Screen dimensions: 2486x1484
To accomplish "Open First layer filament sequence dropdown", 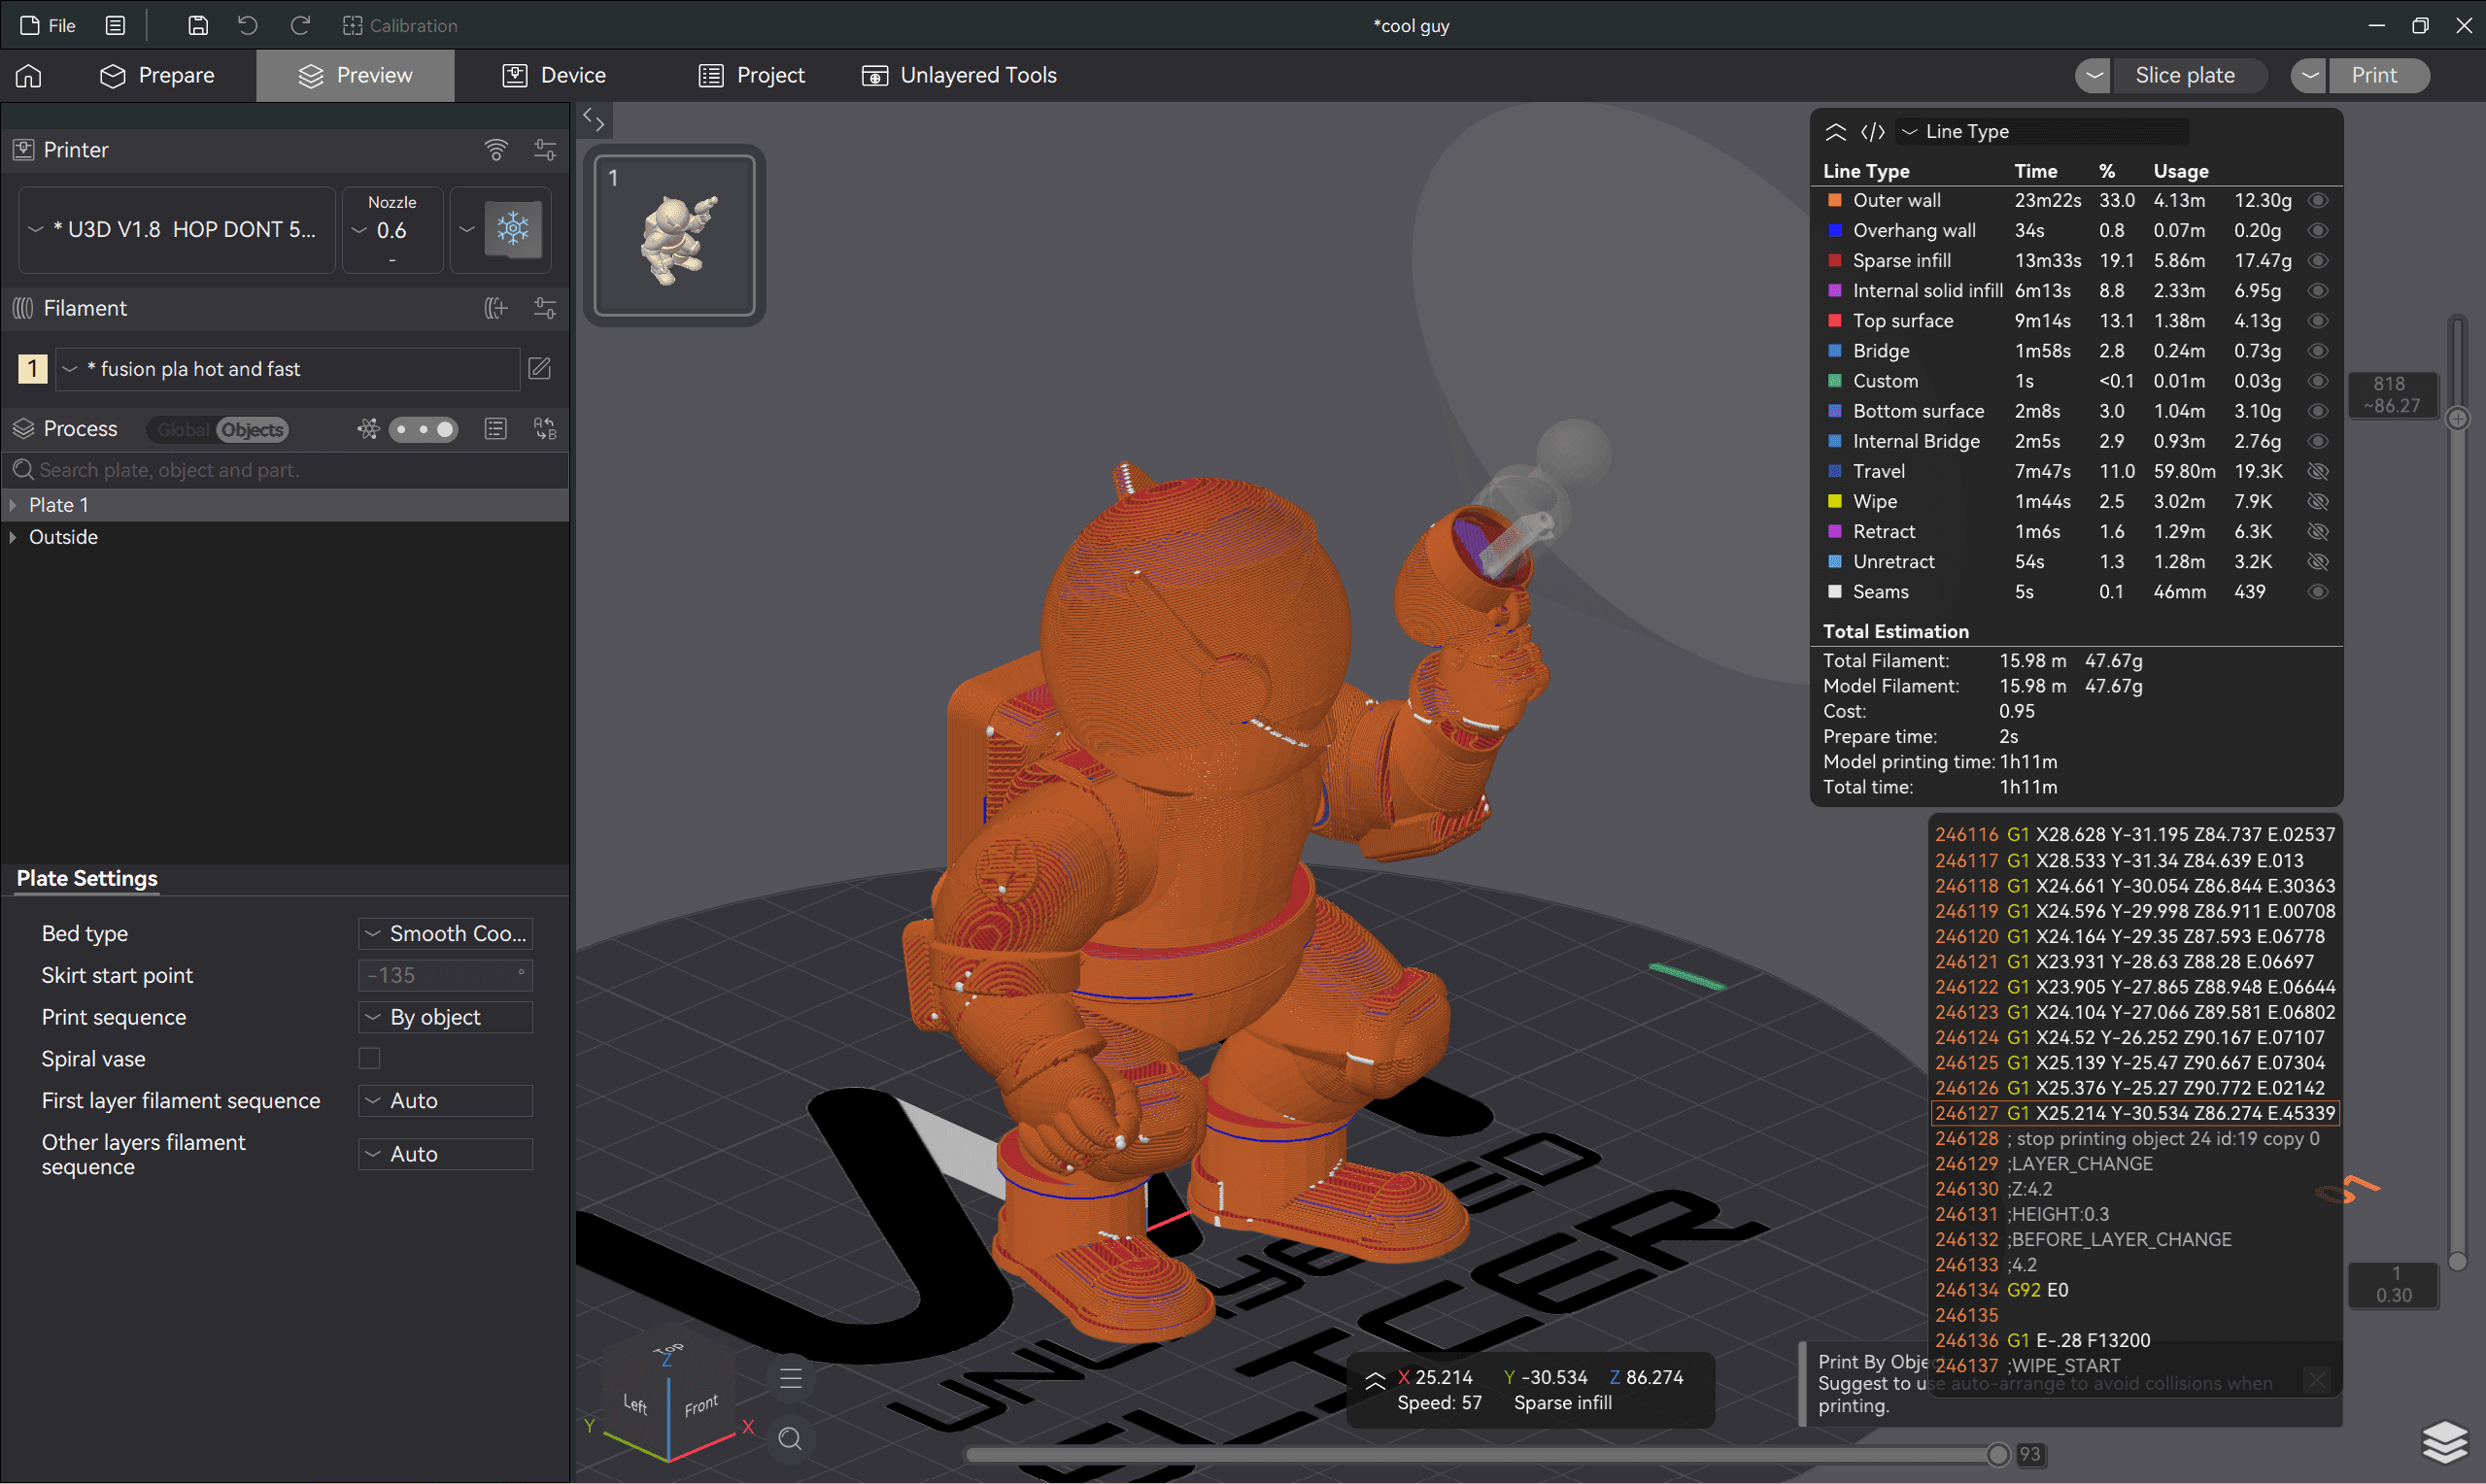I will [446, 1101].
